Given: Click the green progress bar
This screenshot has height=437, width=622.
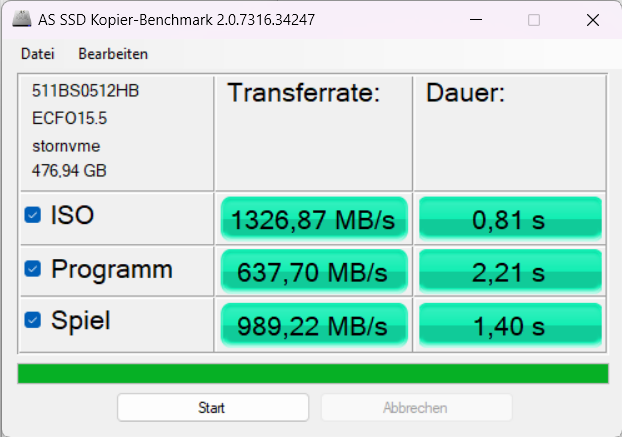Looking at the screenshot, I should (x=312, y=374).
